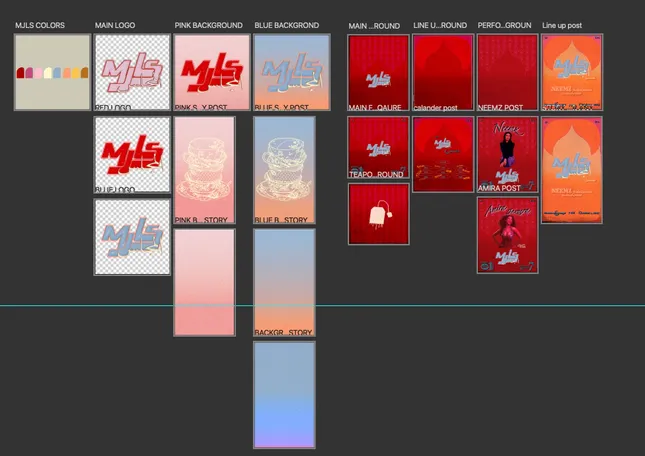This screenshot has height=456, width=645.
Task: Select the tall orange line up story artboard
Action: point(572,170)
